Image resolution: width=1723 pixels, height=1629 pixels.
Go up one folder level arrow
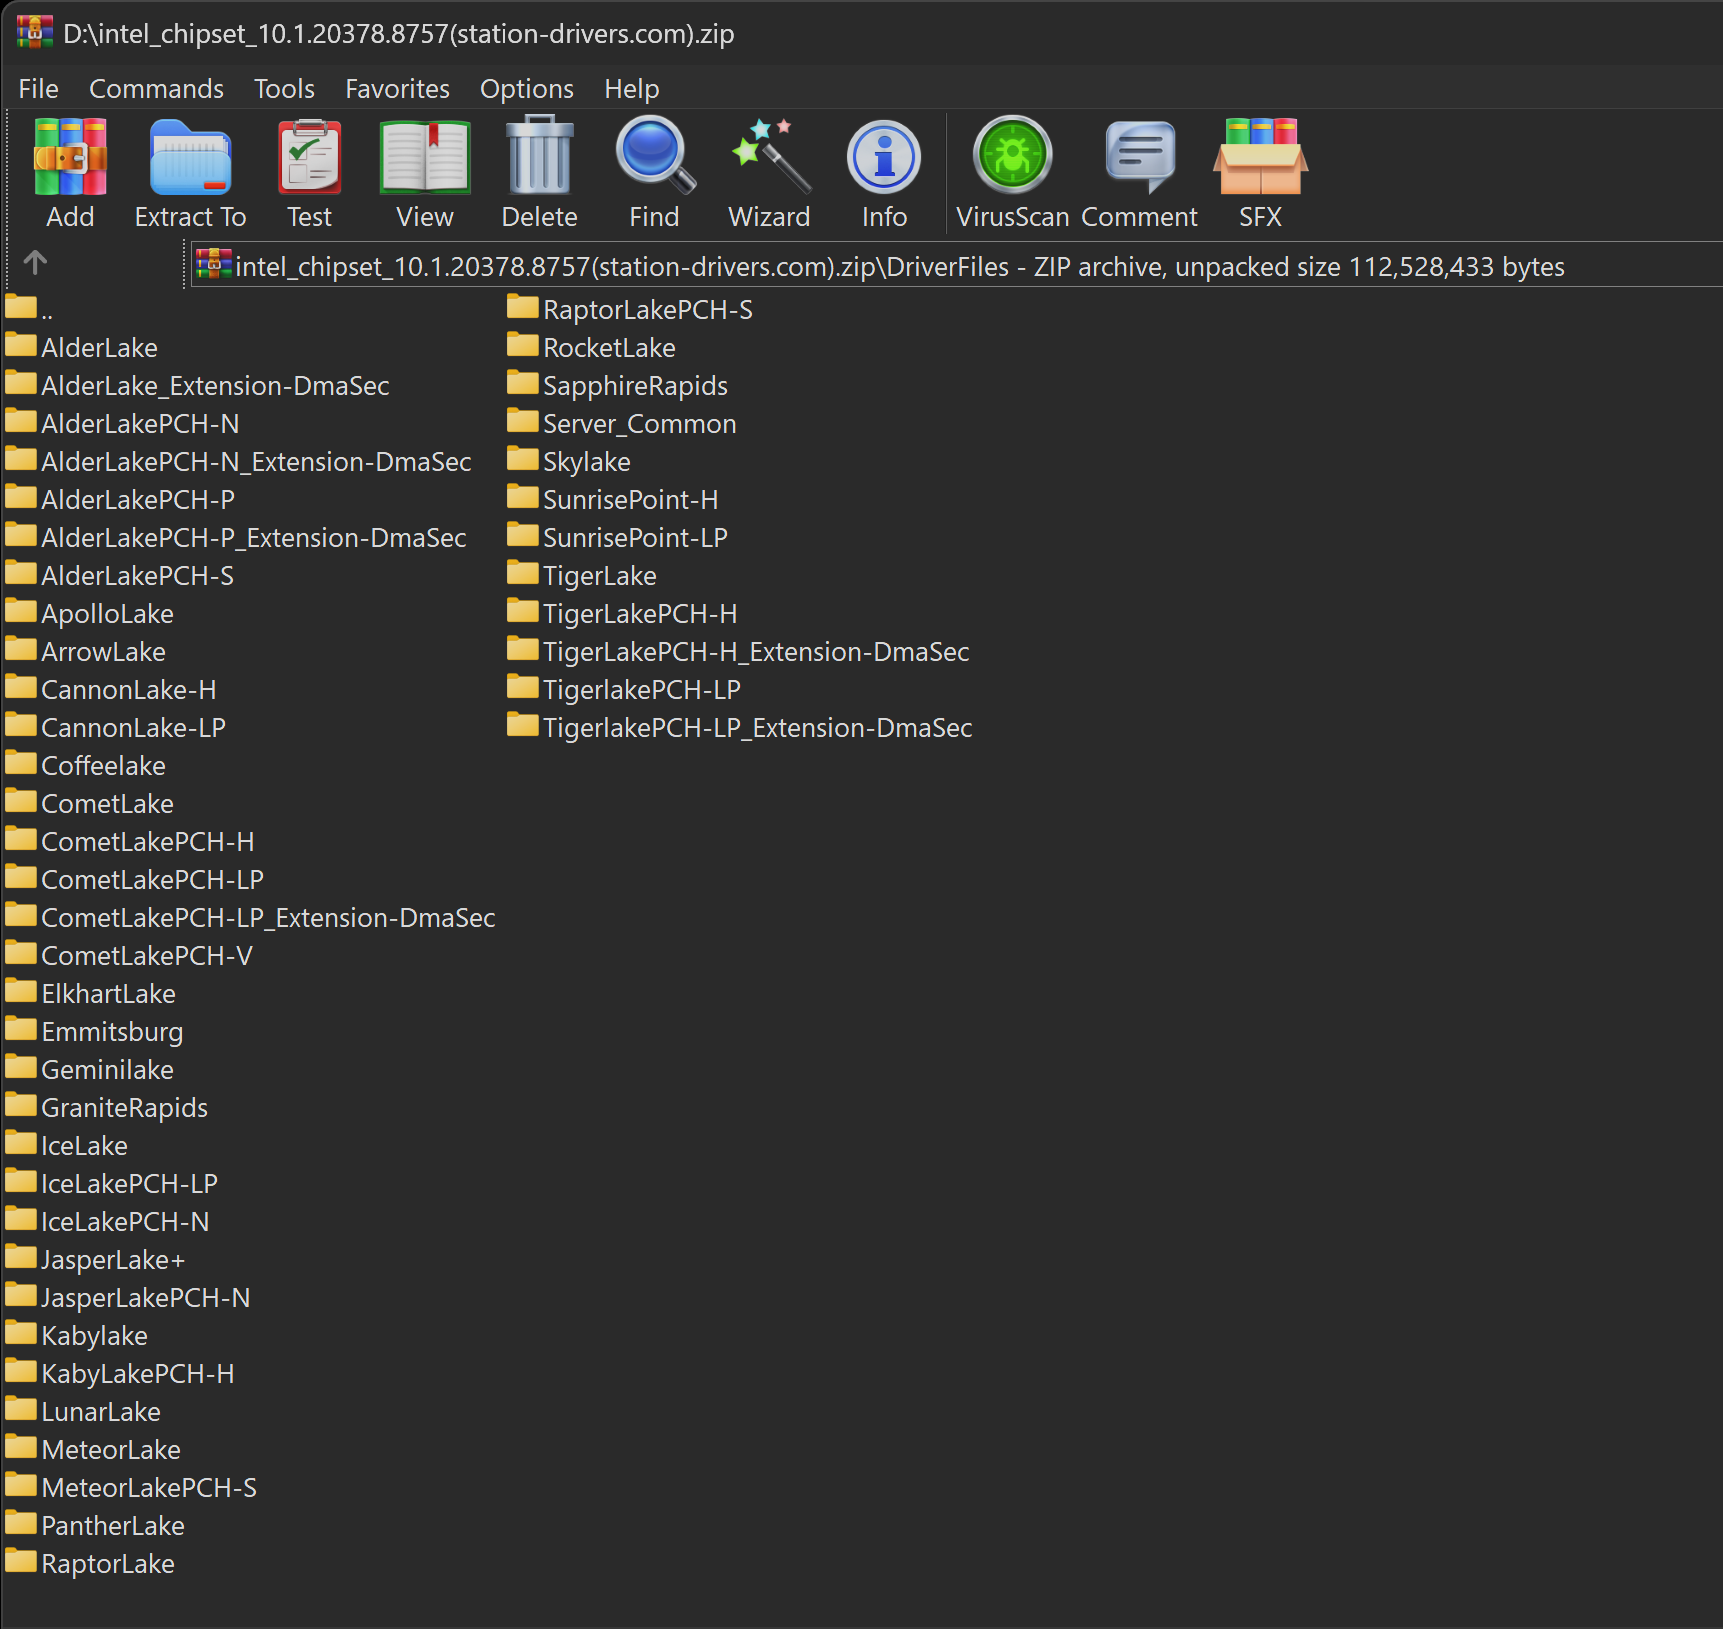click(x=35, y=263)
